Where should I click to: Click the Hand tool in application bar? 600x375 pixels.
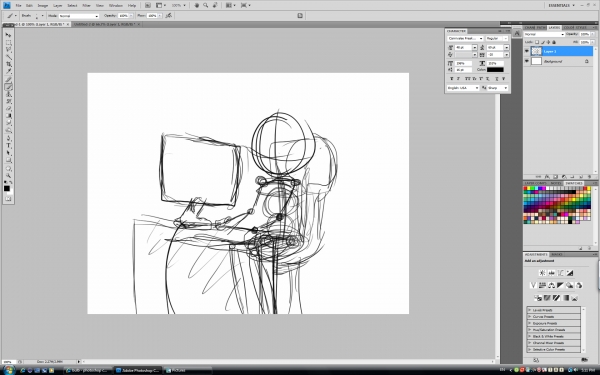[x=197, y=5]
